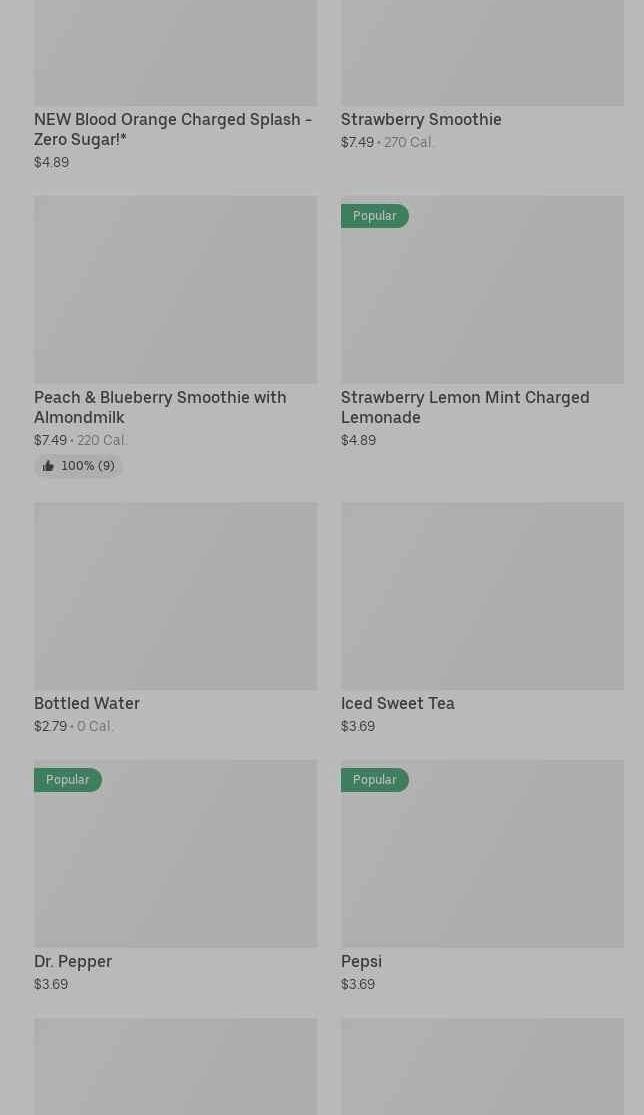Open the Iced Sweet Tea item
Image resolution: width=644 pixels, height=1115 pixels.
point(397,703)
